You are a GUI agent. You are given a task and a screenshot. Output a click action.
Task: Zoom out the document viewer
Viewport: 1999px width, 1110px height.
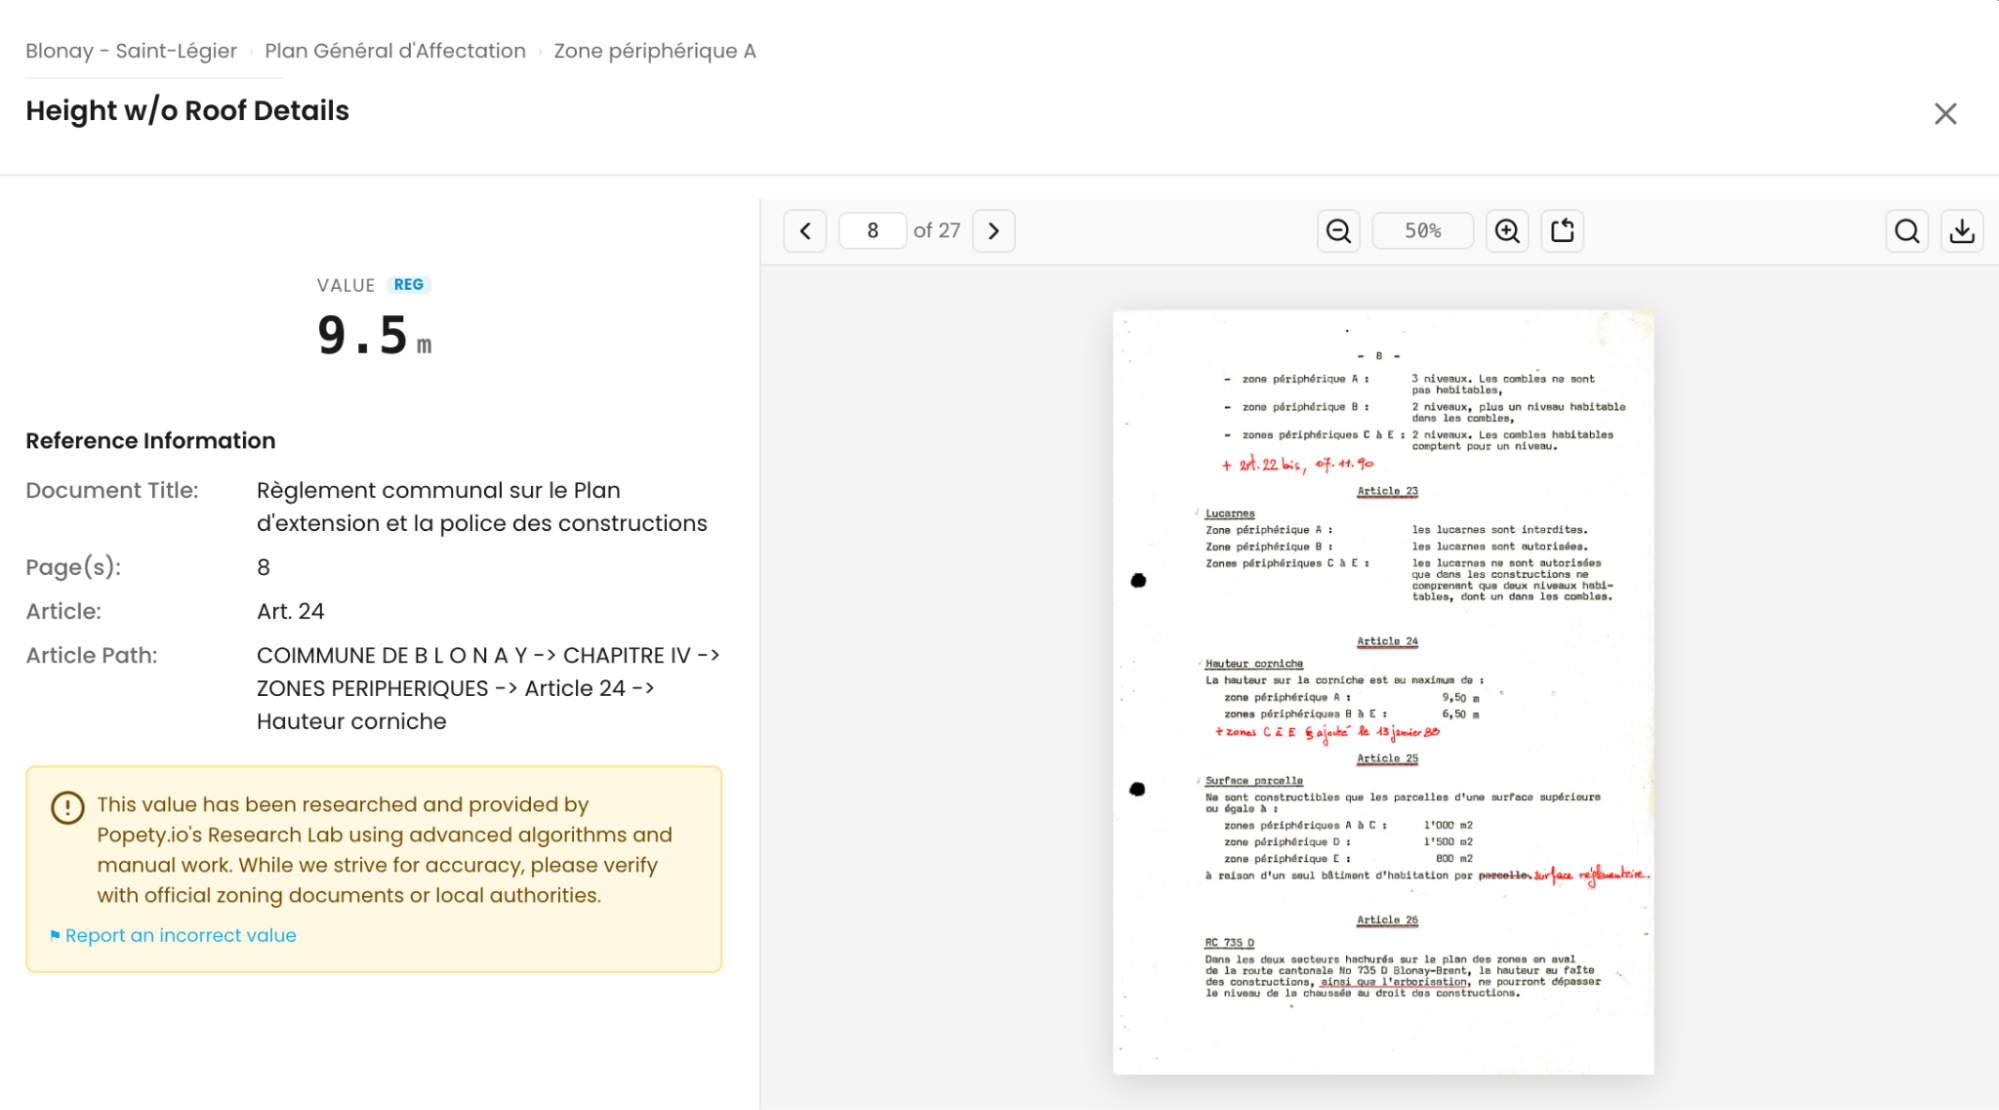tap(1338, 231)
